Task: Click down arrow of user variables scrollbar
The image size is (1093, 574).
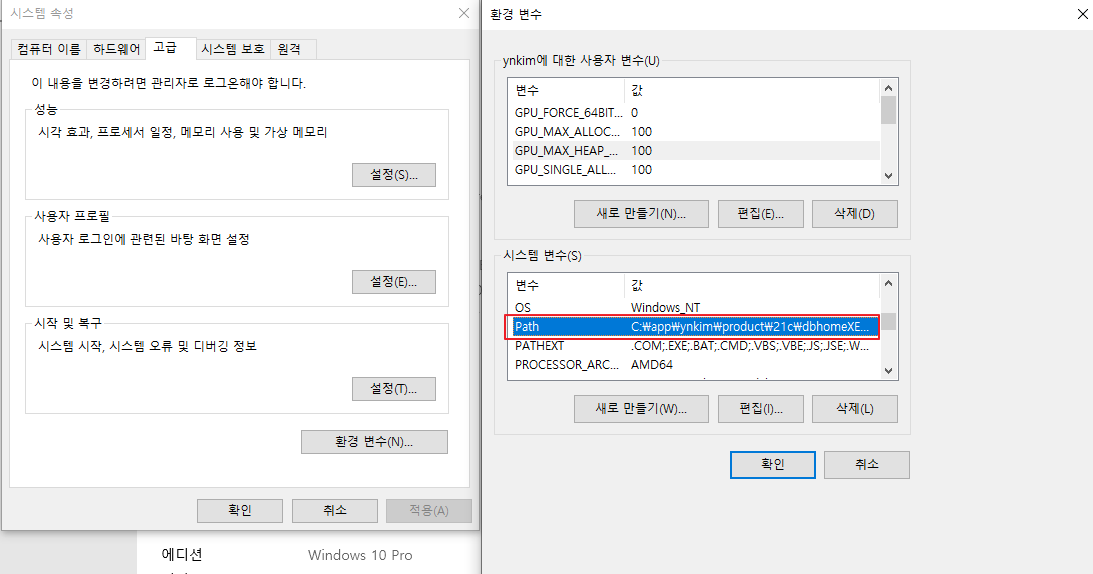Action: tap(888, 176)
